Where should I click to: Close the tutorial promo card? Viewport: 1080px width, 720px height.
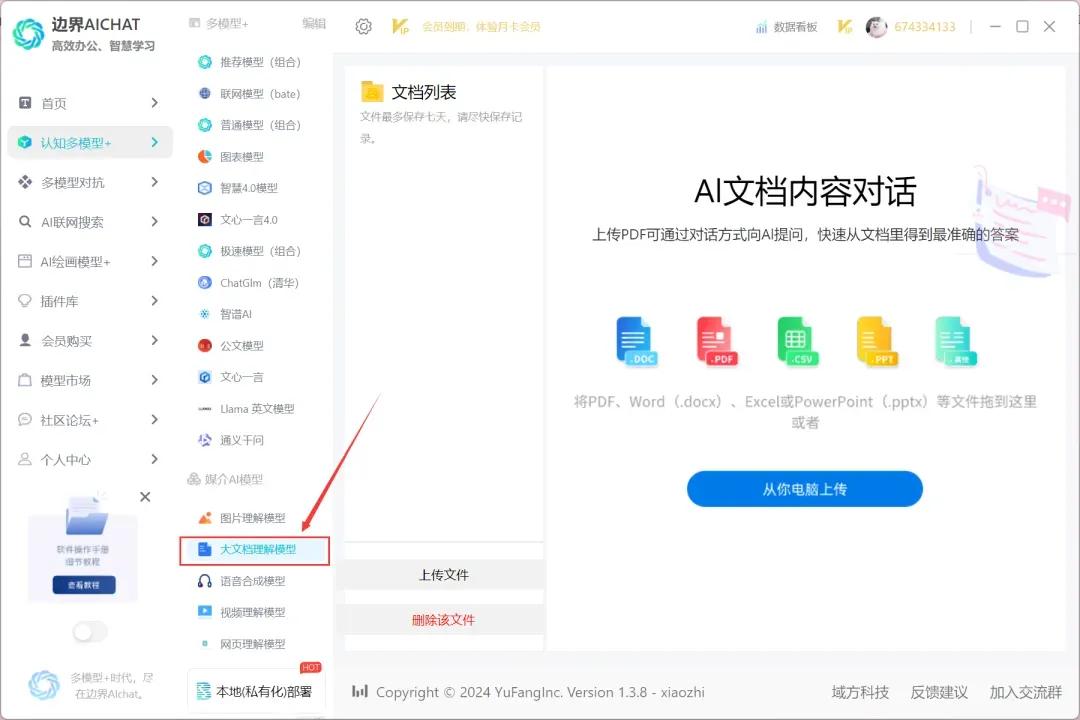tap(145, 497)
